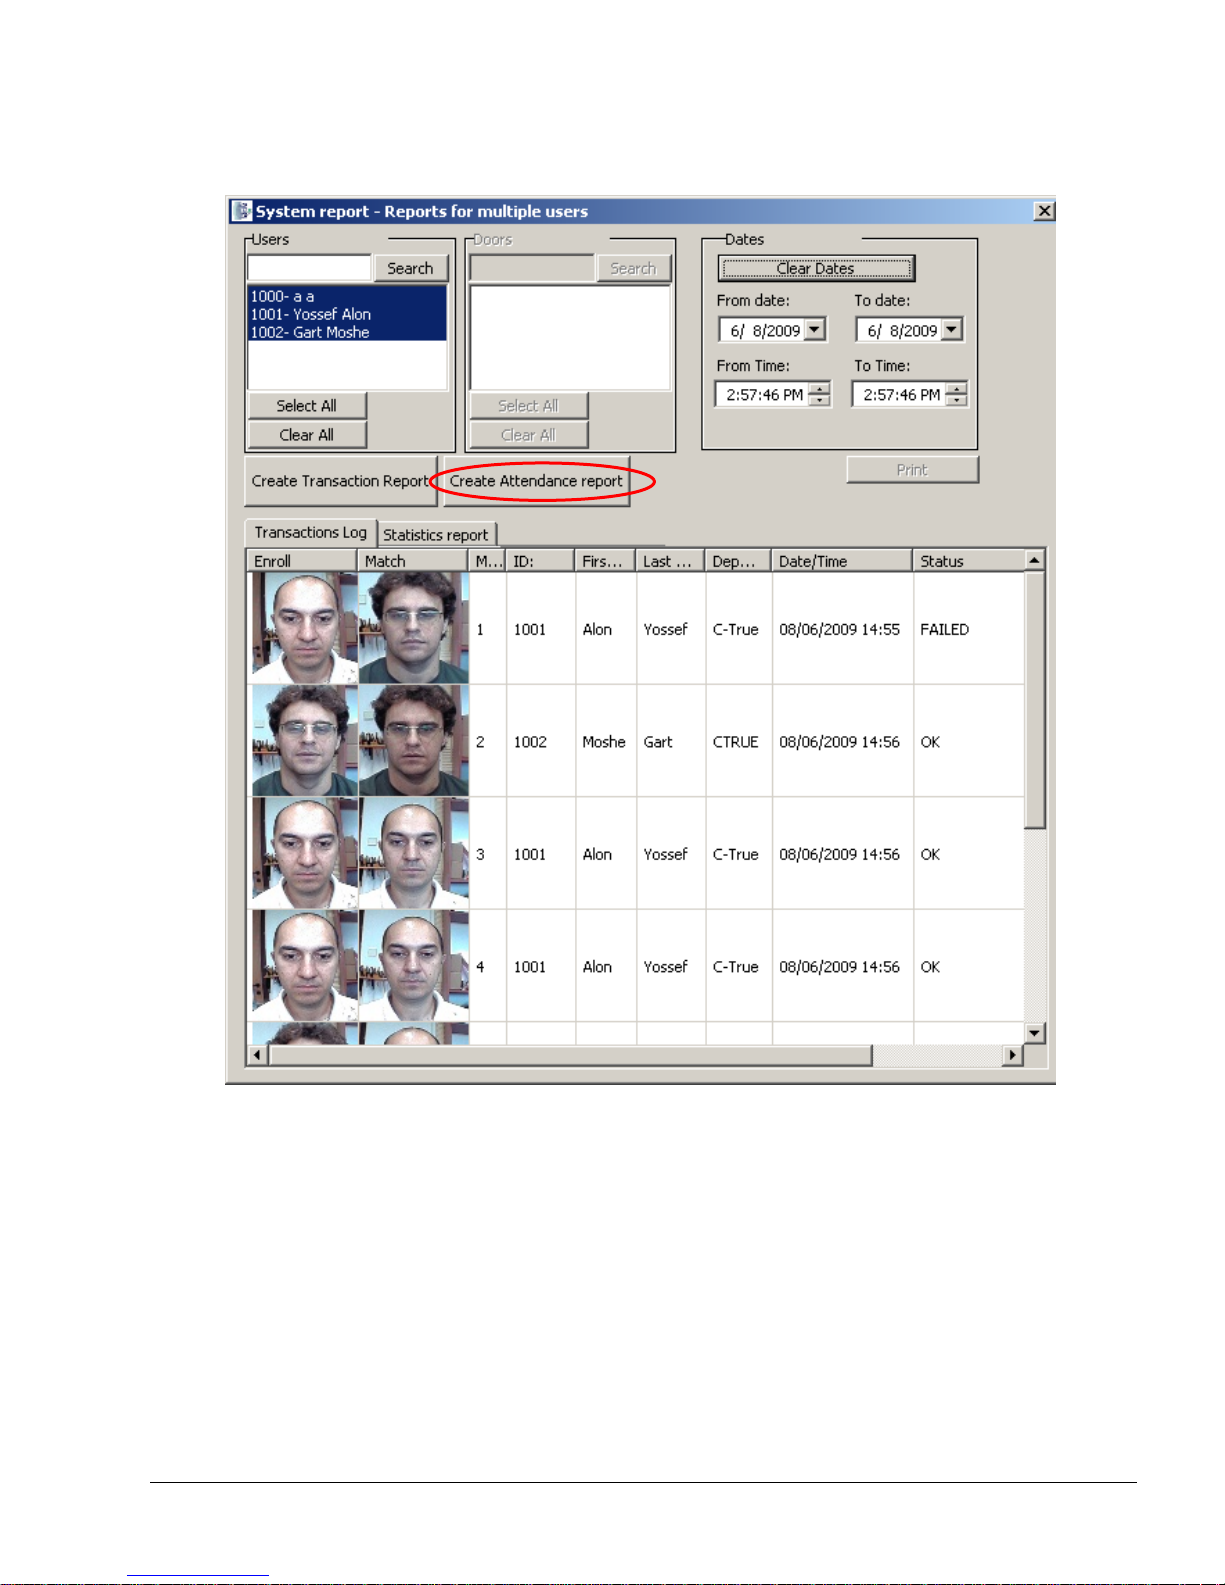Click vertical scrollbar up arrow in log
The width and height of the screenshot is (1225, 1585).
pos(1035,560)
